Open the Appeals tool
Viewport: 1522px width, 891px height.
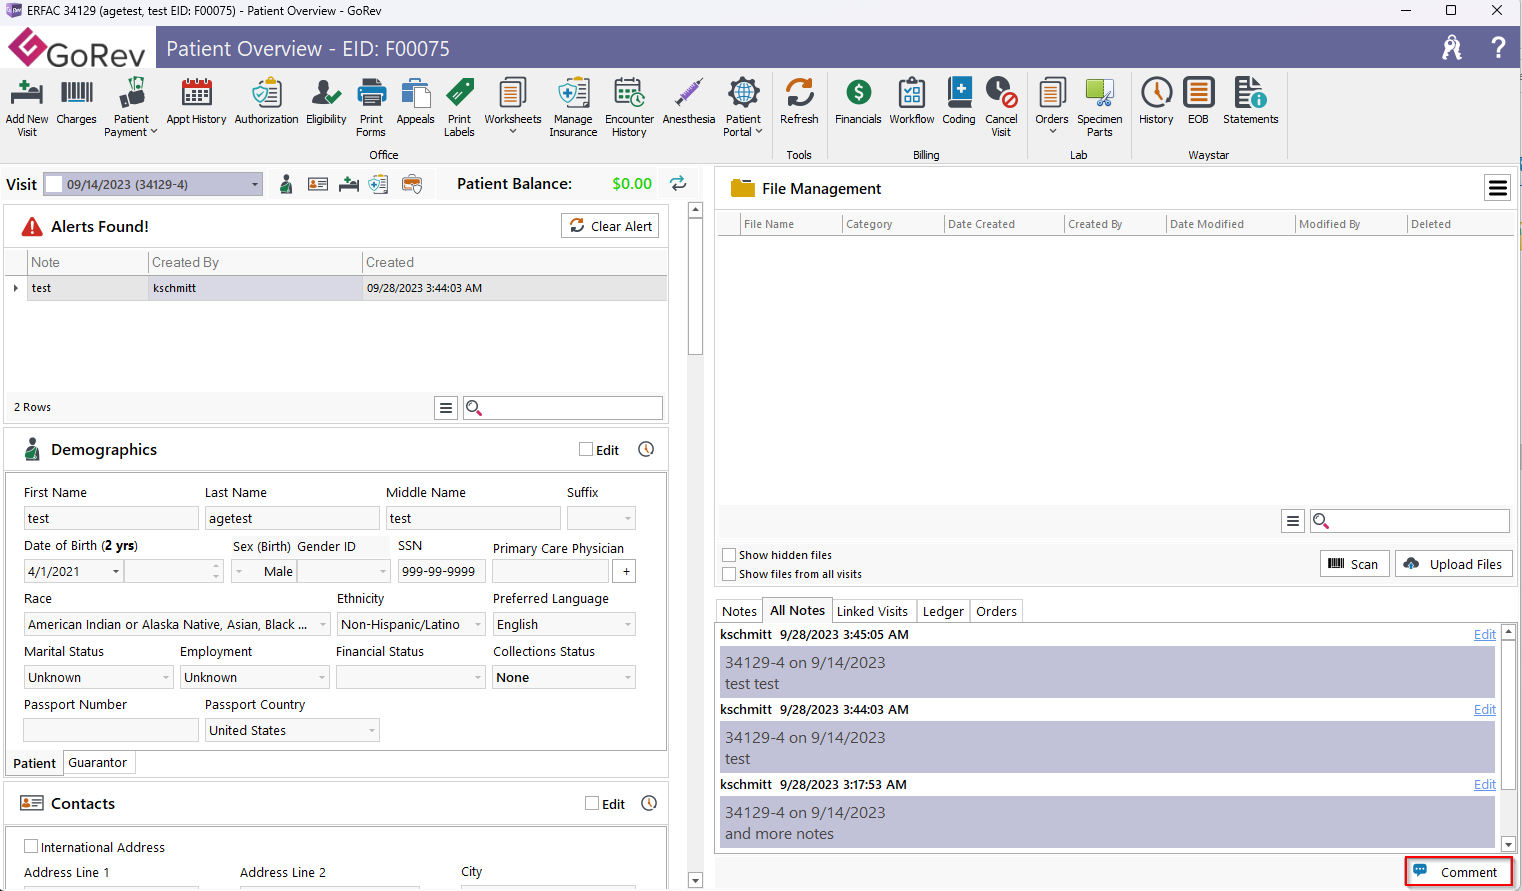click(415, 101)
